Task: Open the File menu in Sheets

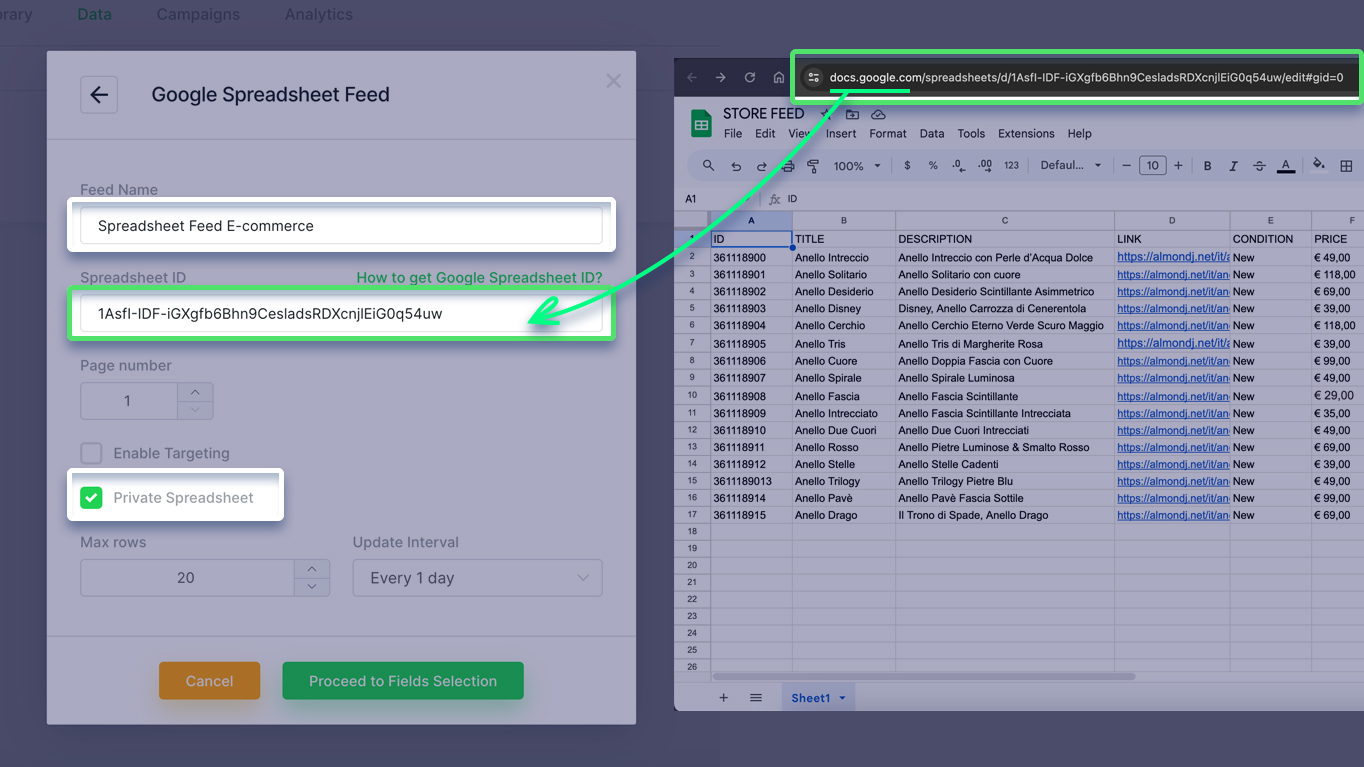Action: pos(733,134)
